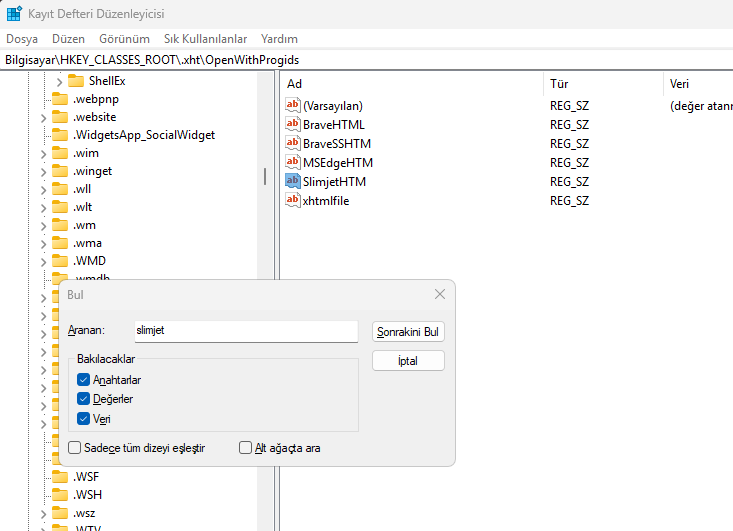Select the xhtmlfile value name

pyautogui.click(x=326, y=201)
